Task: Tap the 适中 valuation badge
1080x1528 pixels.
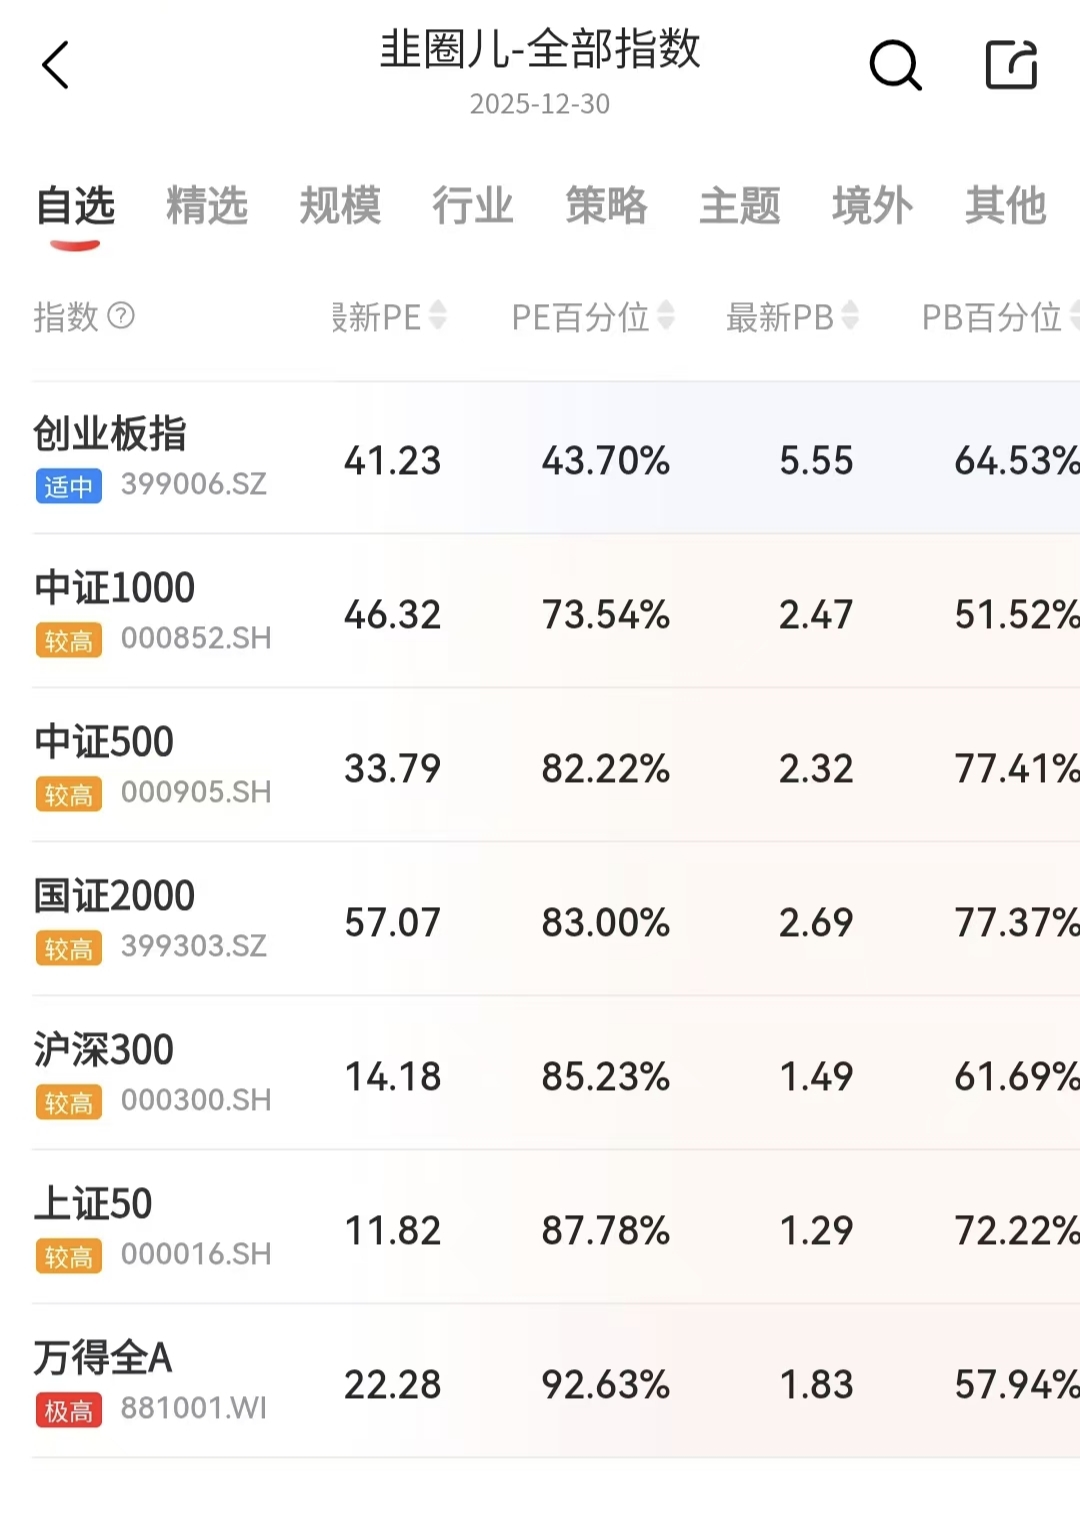Action: click(68, 487)
